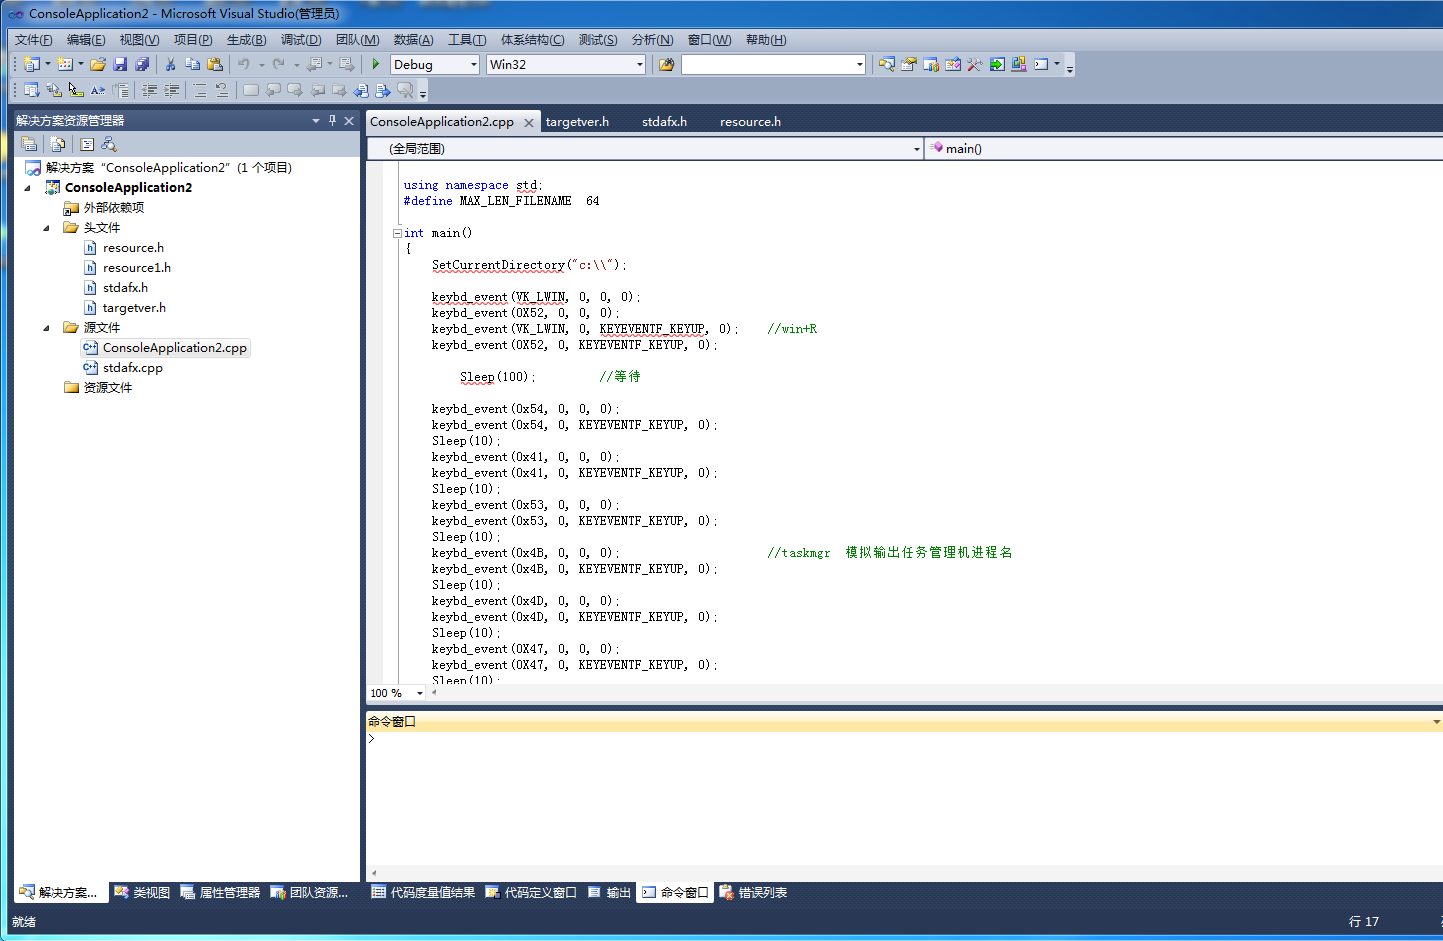Viewport: 1443px width, 941px height.
Task: Click the Increase Indent icon
Action: point(172,90)
